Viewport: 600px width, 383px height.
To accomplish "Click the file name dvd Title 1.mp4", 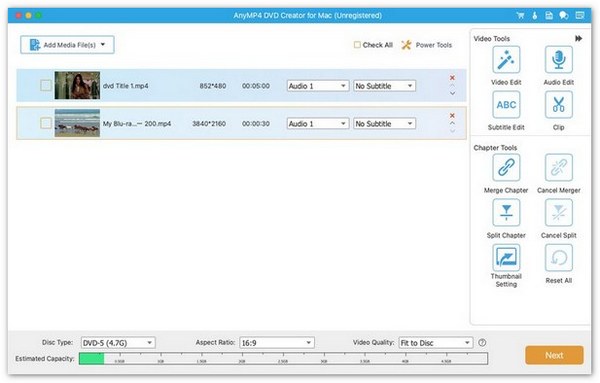I will [126, 86].
